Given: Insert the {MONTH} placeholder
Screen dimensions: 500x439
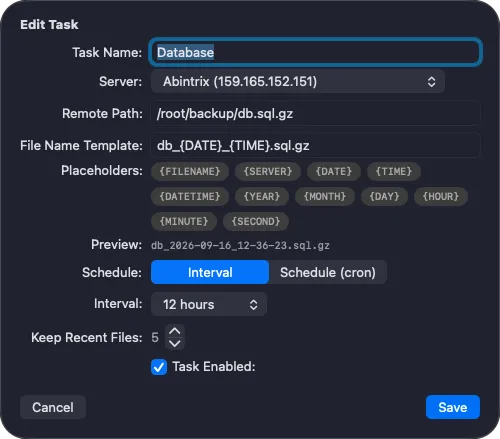Looking at the screenshot, I should tap(325, 197).
